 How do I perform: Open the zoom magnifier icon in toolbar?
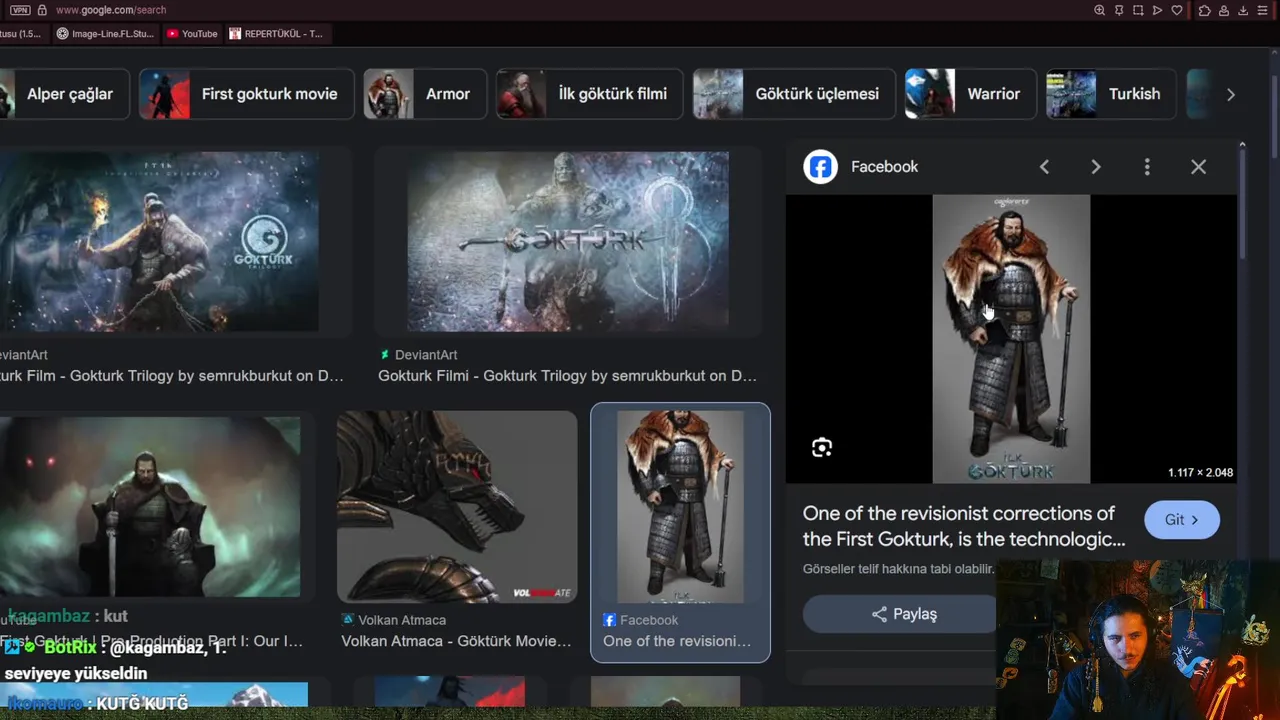[x=1099, y=10]
